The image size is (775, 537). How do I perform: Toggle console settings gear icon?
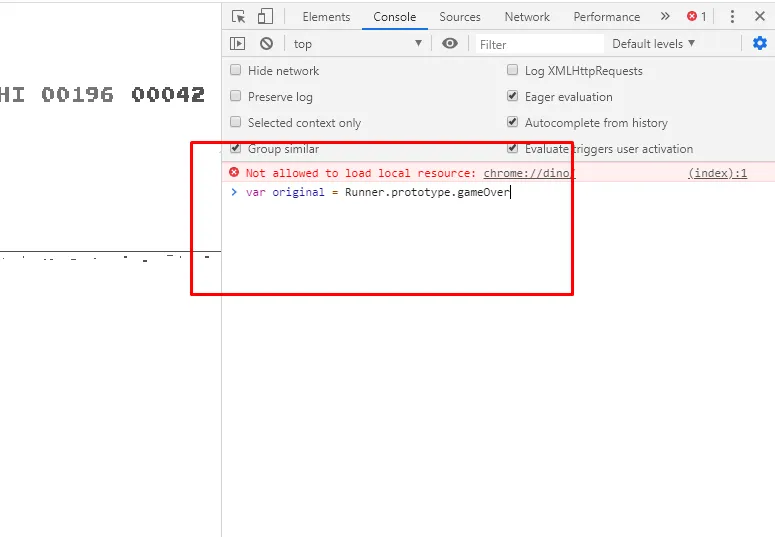pos(760,44)
